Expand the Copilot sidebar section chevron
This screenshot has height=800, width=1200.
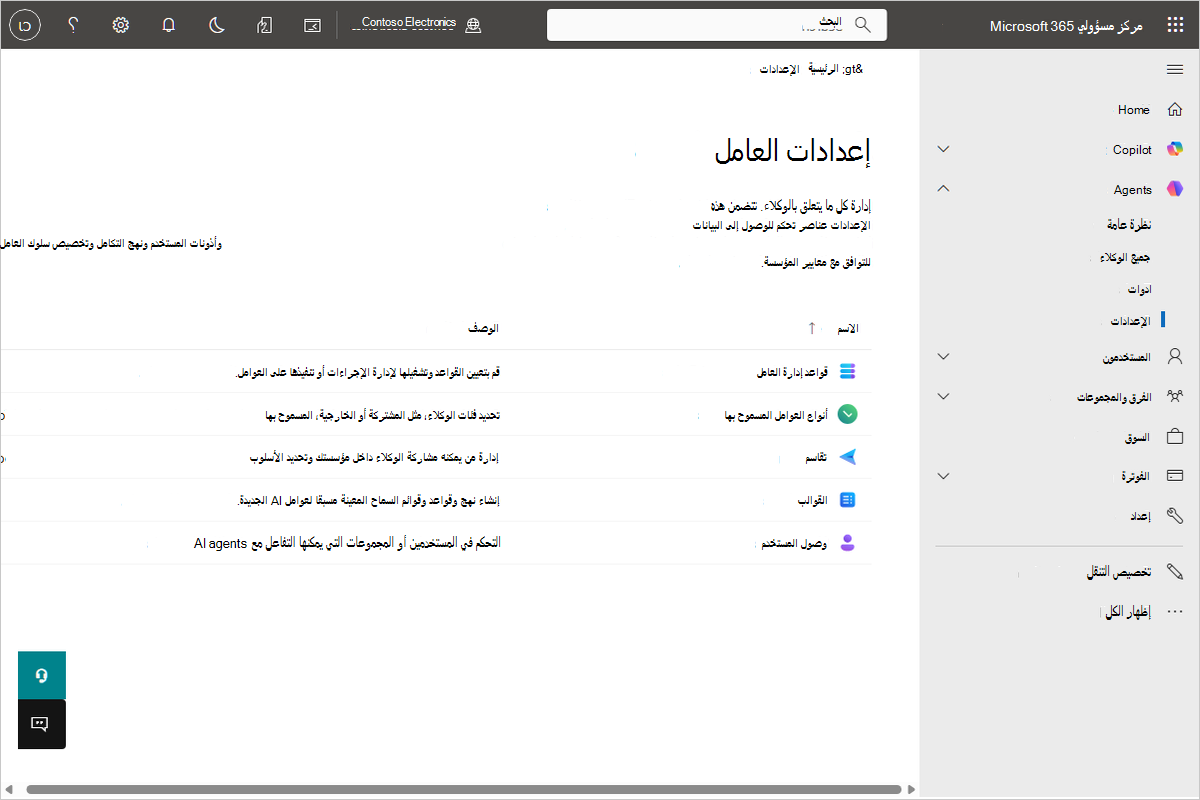[943, 149]
